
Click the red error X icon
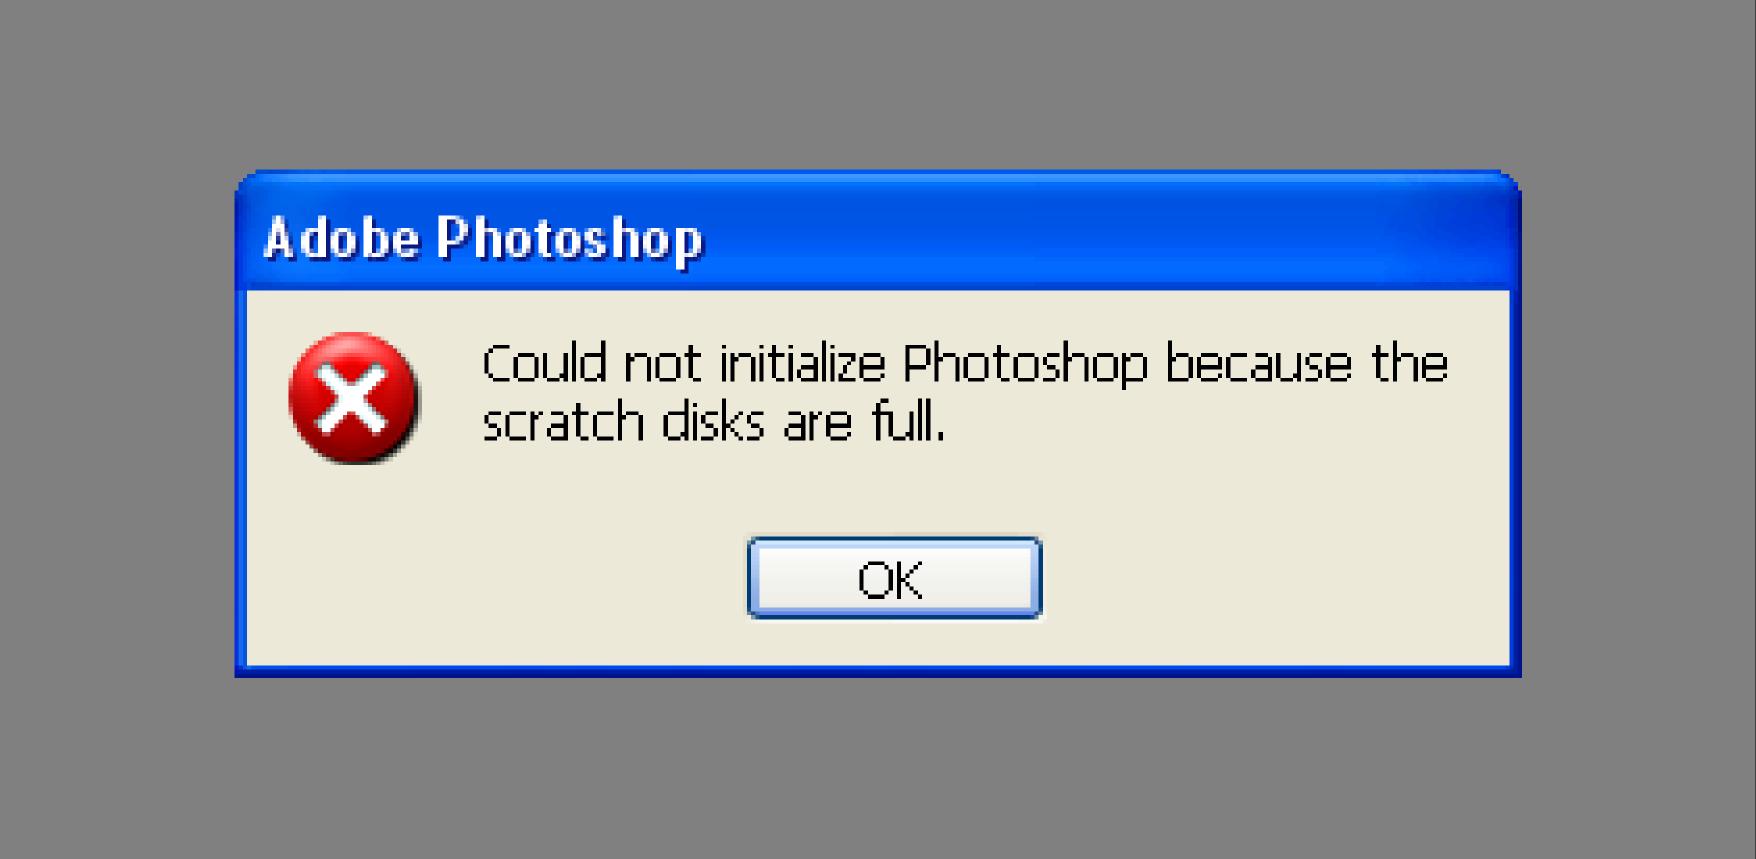[353, 397]
